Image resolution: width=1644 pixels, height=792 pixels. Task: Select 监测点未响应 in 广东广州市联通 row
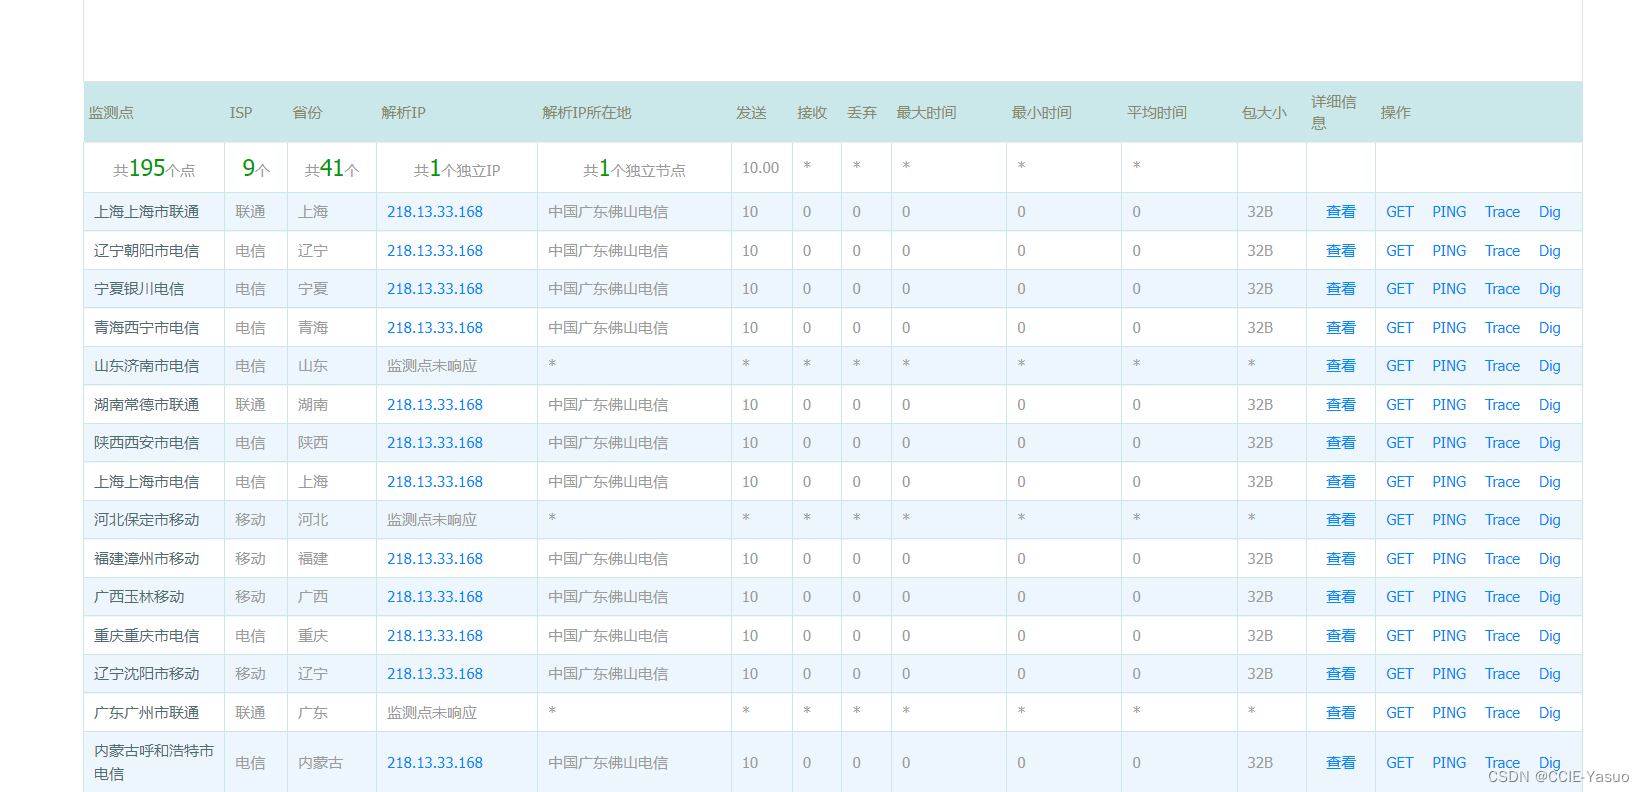pos(432,713)
